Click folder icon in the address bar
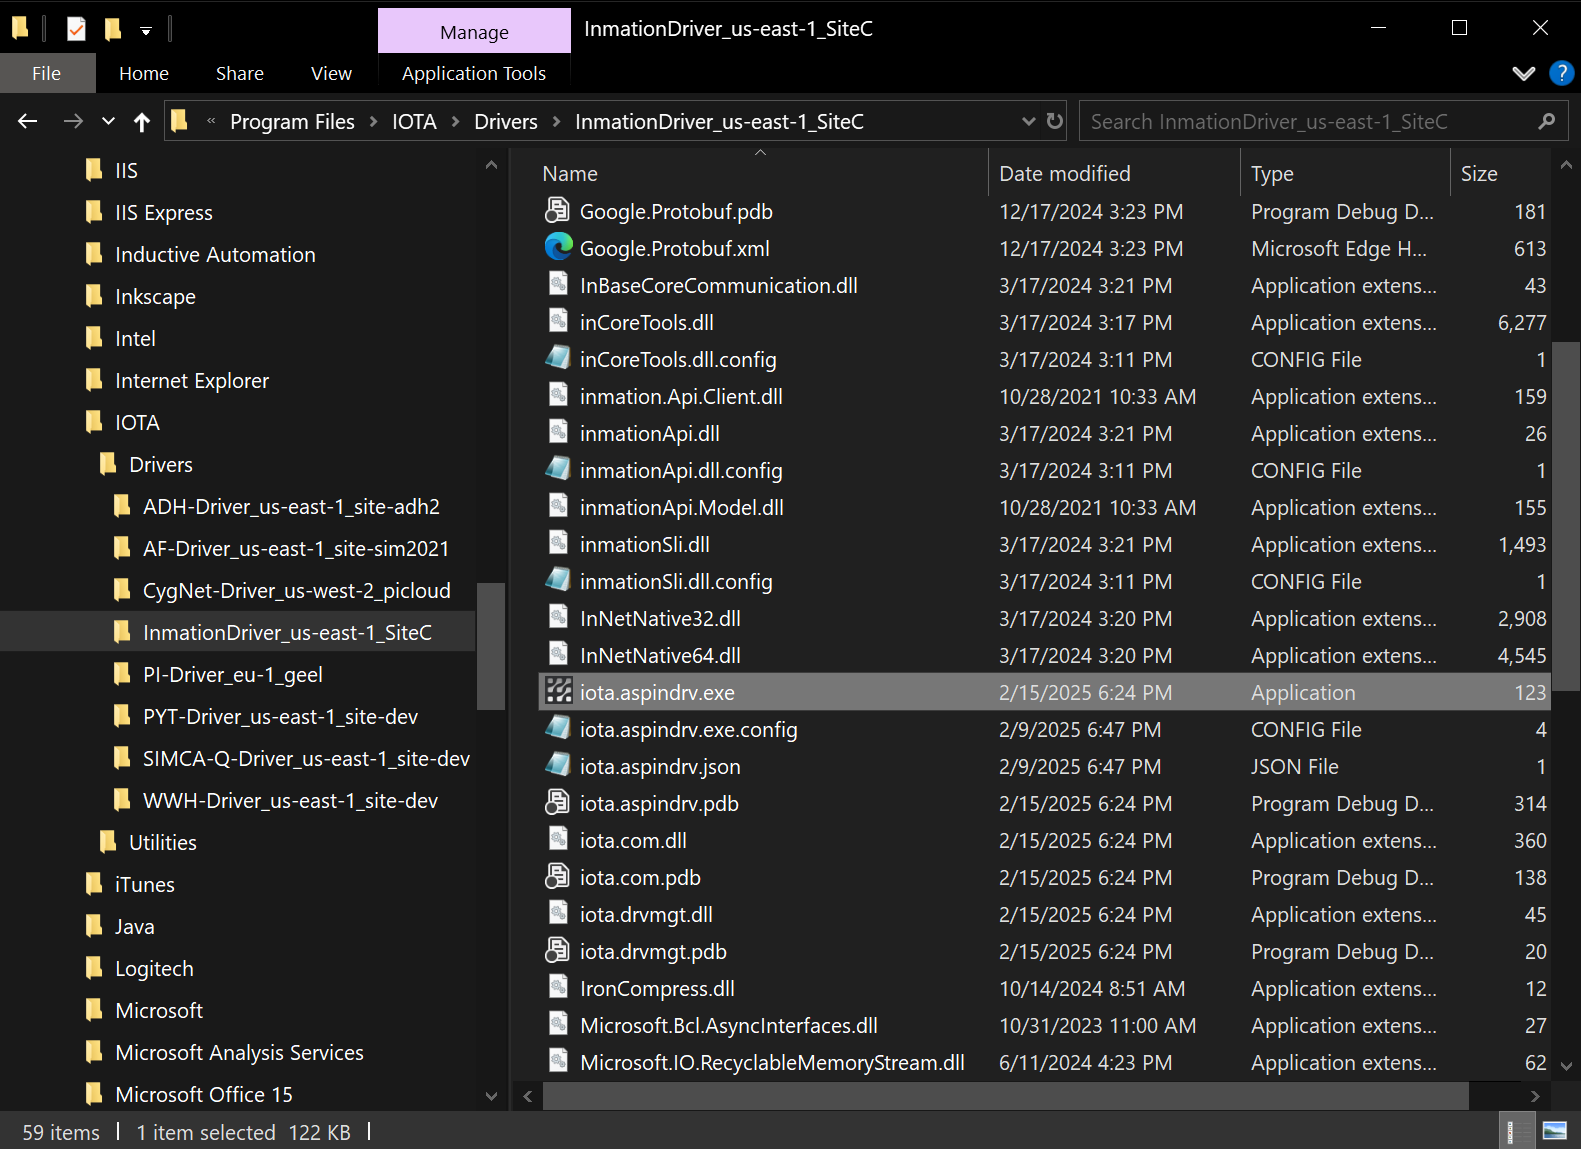 click(x=180, y=121)
